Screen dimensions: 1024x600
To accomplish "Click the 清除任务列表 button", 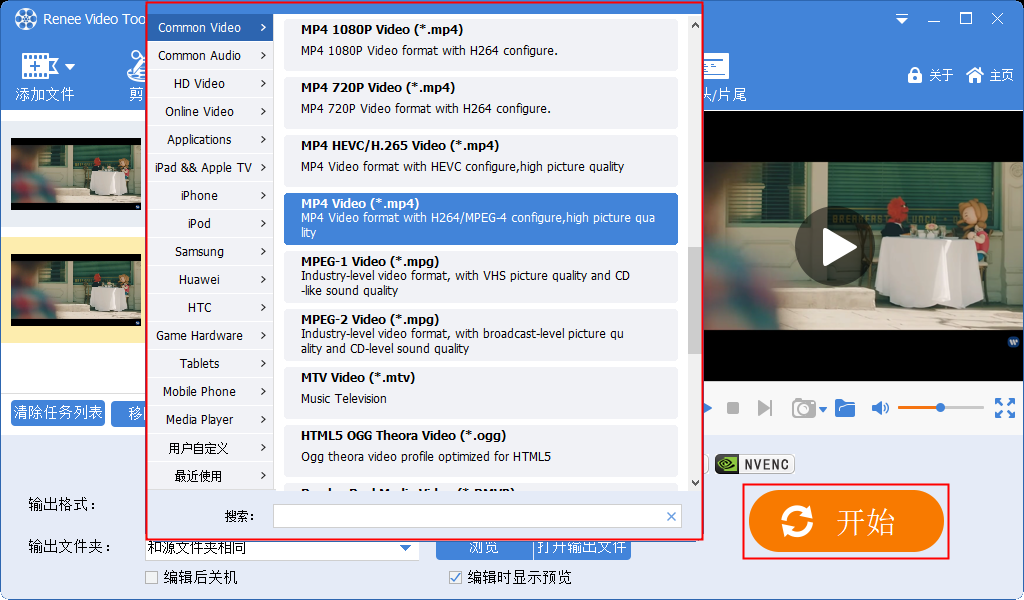I will [58, 413].
